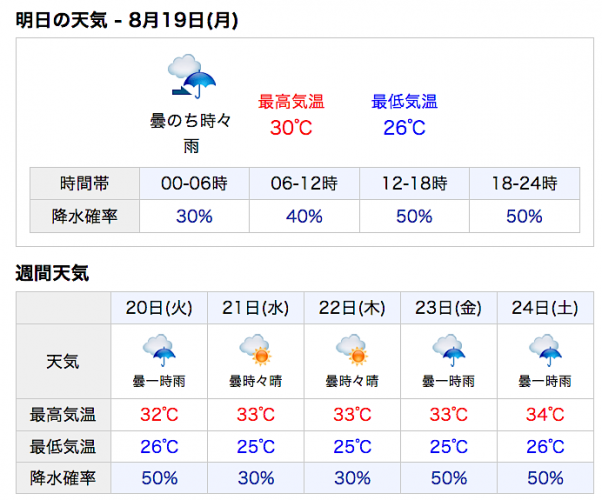
Task: Click the 20日(火) column header
Action: (x=159, y=308)
